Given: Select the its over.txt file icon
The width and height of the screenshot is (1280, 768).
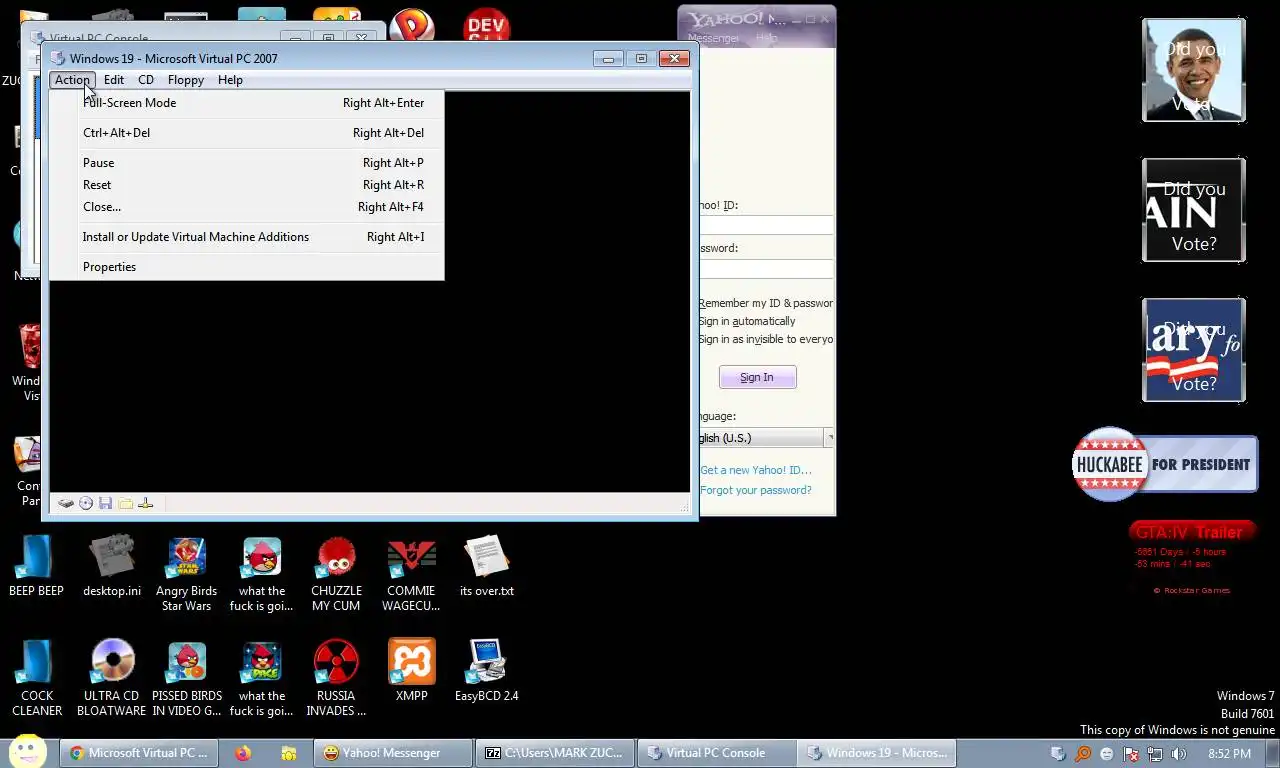Looking at the screenshot, I should [487, 566].
